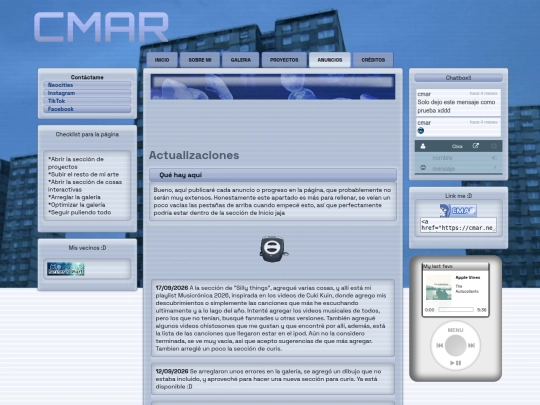Toggle play/pause on the iPod
The width and height of the screenshot is (540, 405).
pyautogui.click(x=455, y=363)
